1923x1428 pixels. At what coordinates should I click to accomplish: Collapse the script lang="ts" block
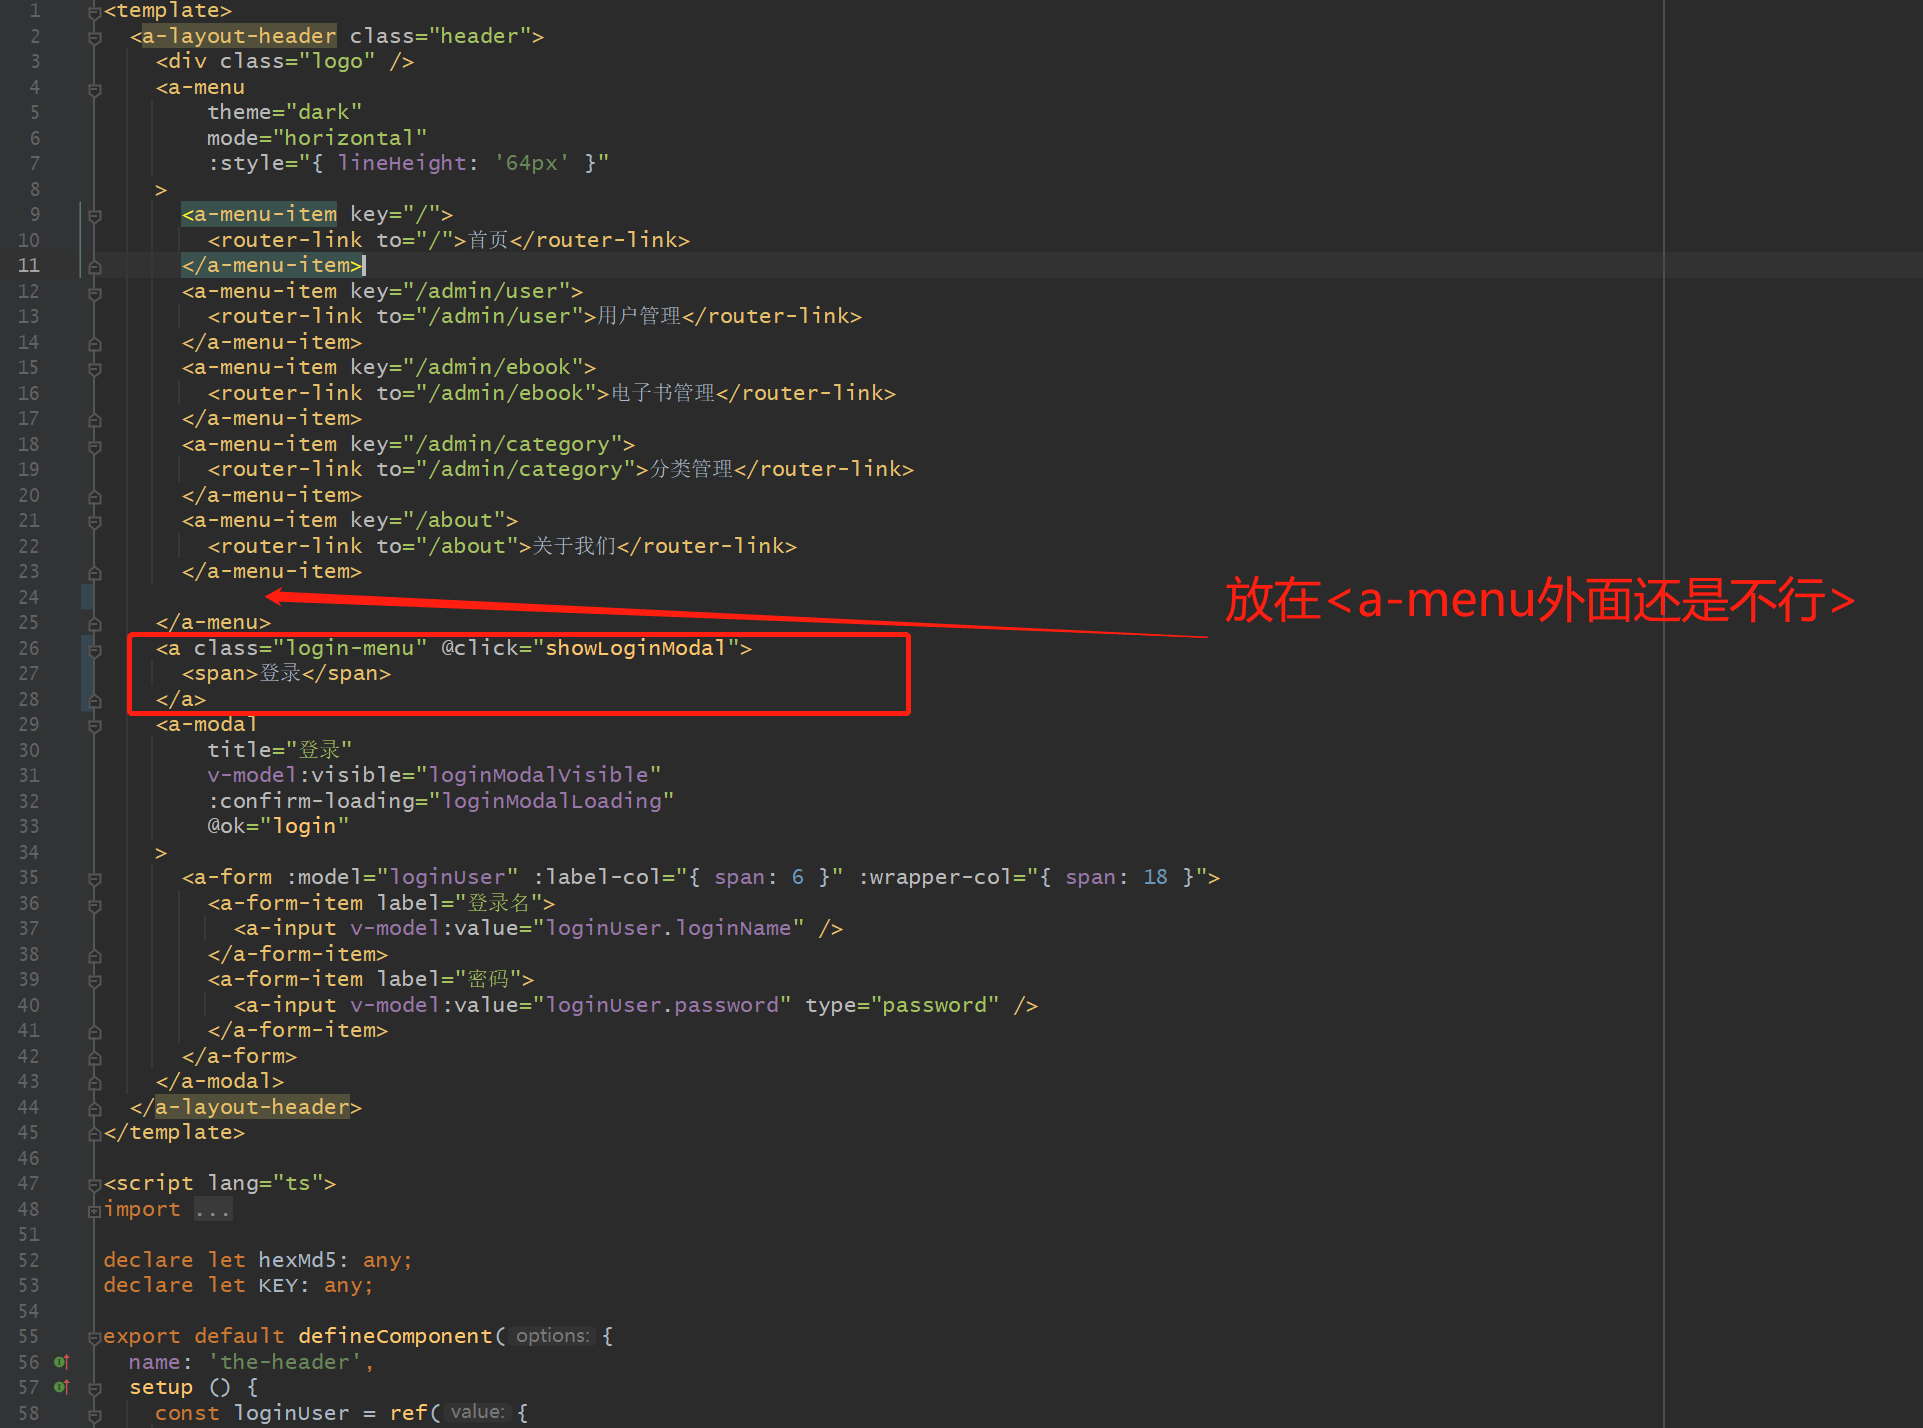[x=94, y=1184]
